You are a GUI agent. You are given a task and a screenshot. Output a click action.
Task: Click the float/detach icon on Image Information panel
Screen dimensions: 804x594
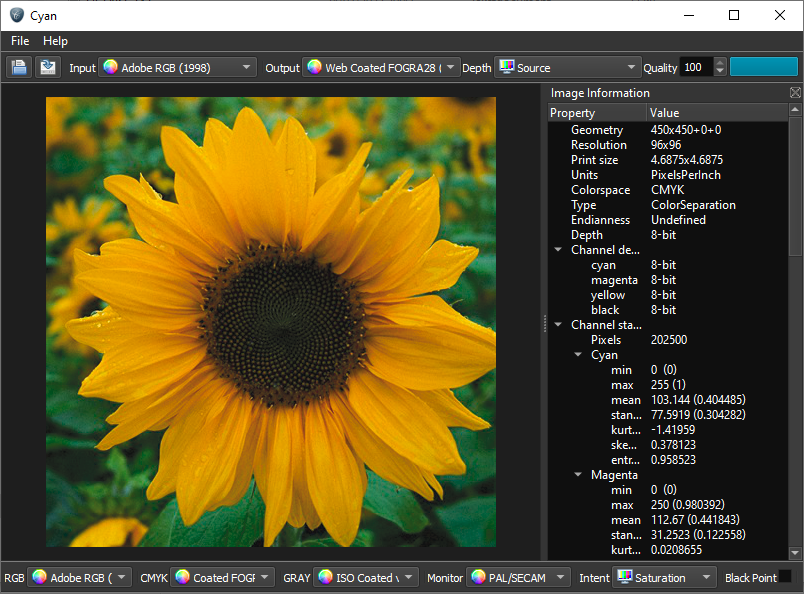click(x=795, y=93)
